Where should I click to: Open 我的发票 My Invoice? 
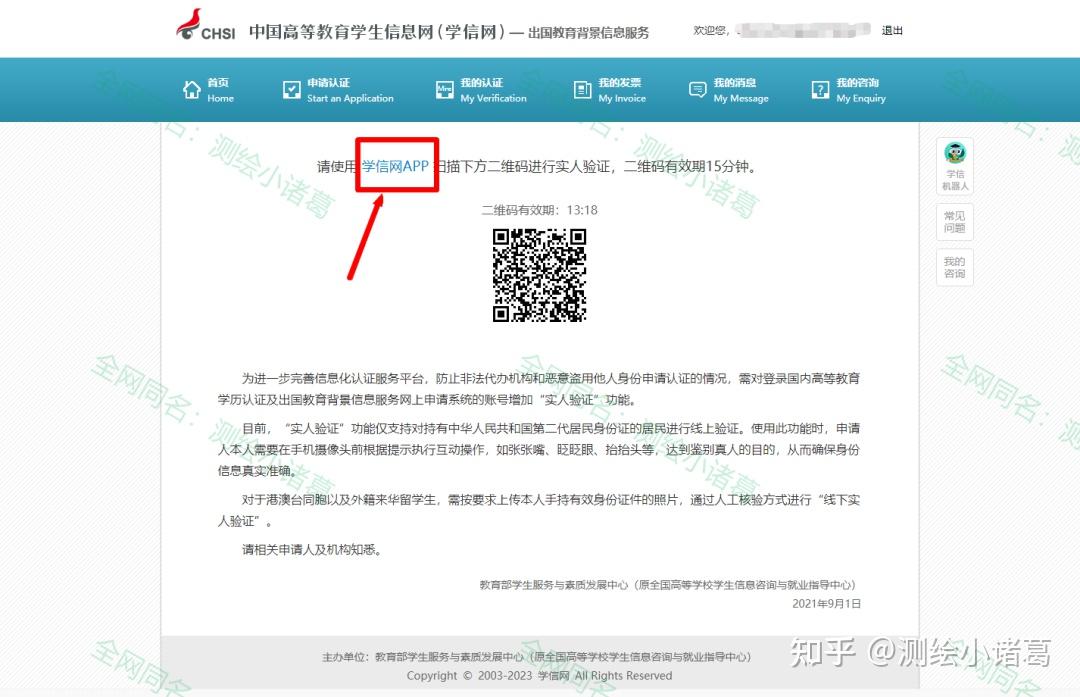[610, 90]
